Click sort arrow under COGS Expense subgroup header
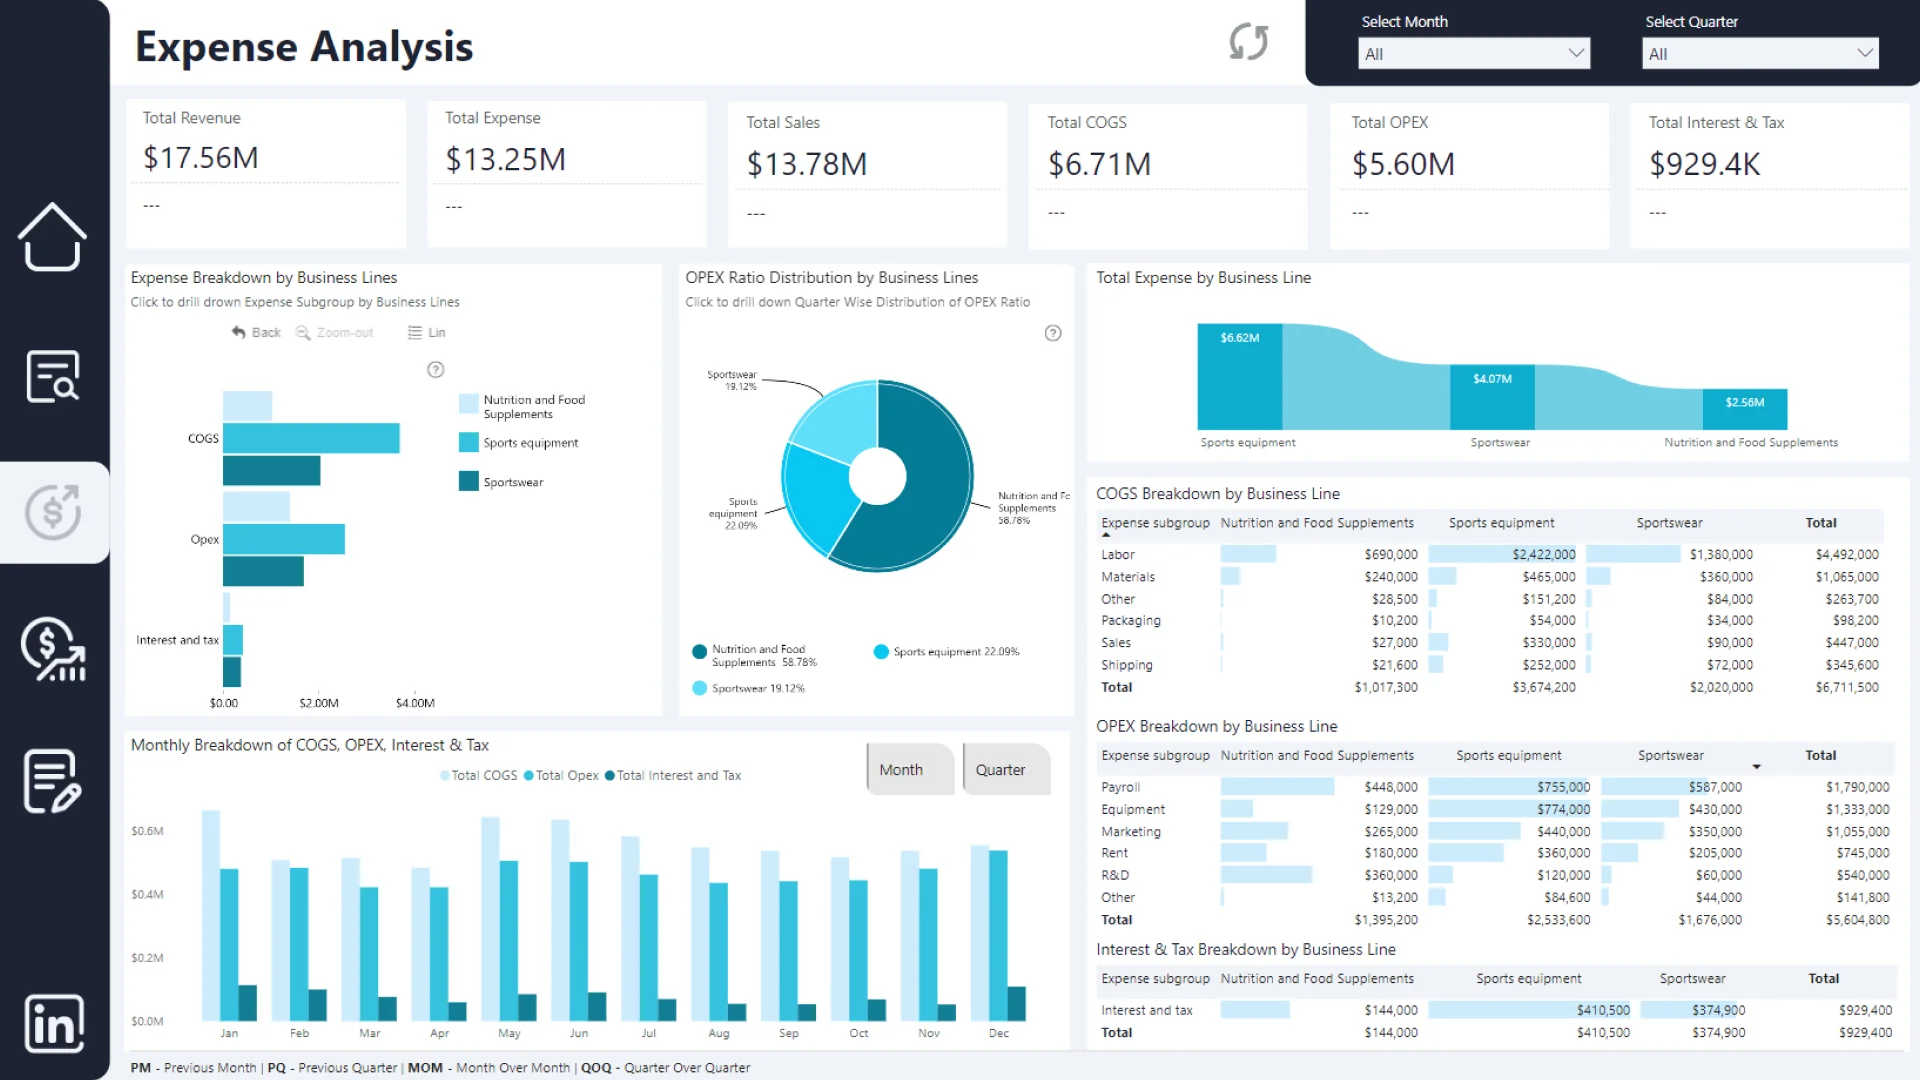Viewport: 1920px width, 1080px height. pyautogui.click(x=1106, y=535)
